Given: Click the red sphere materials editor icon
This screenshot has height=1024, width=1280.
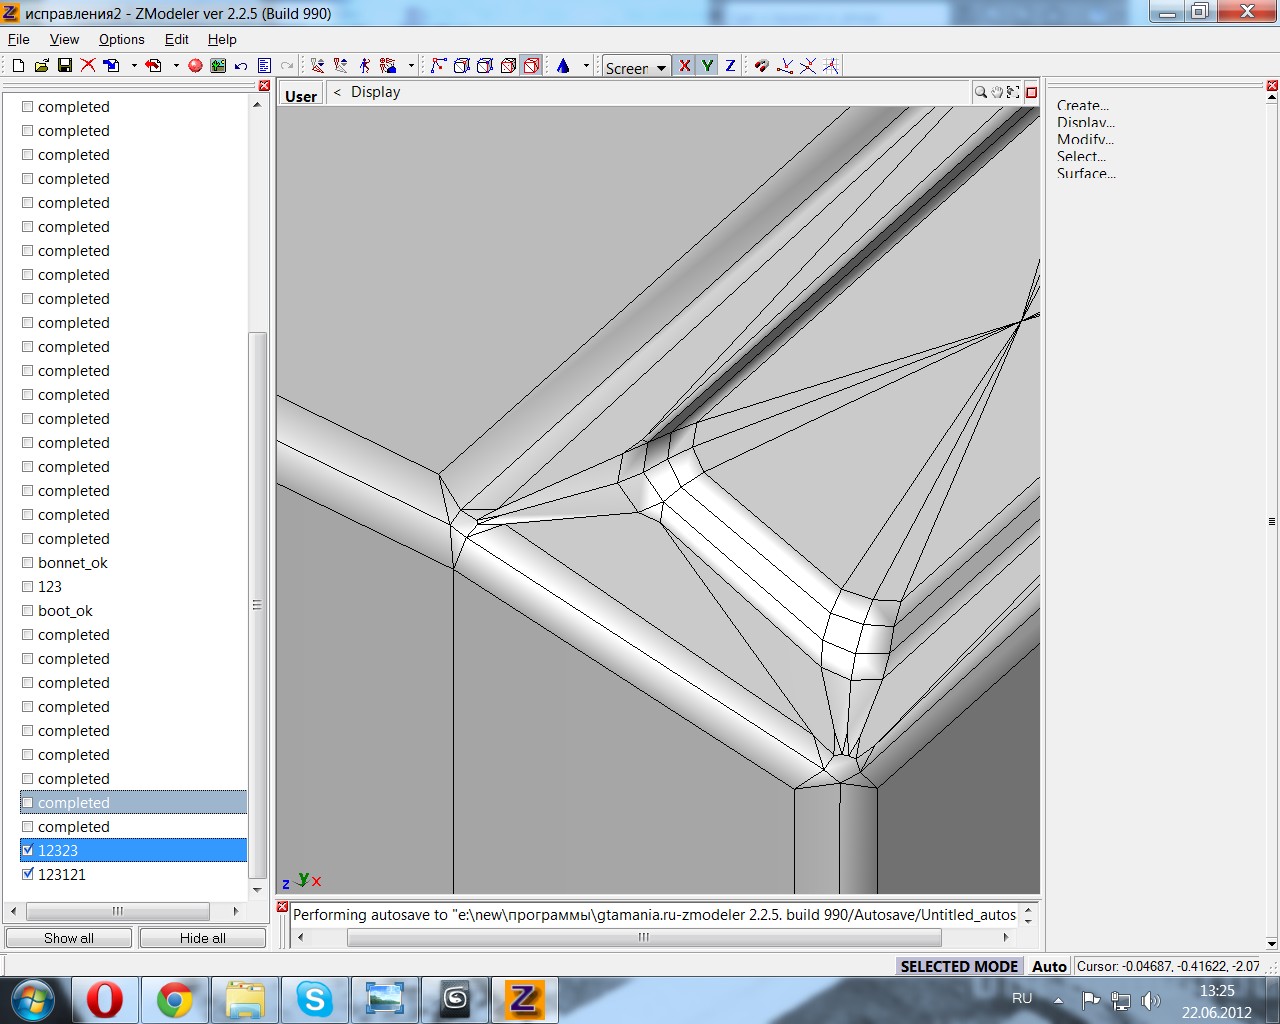Looking at the screenshot, I should point(195,66).
